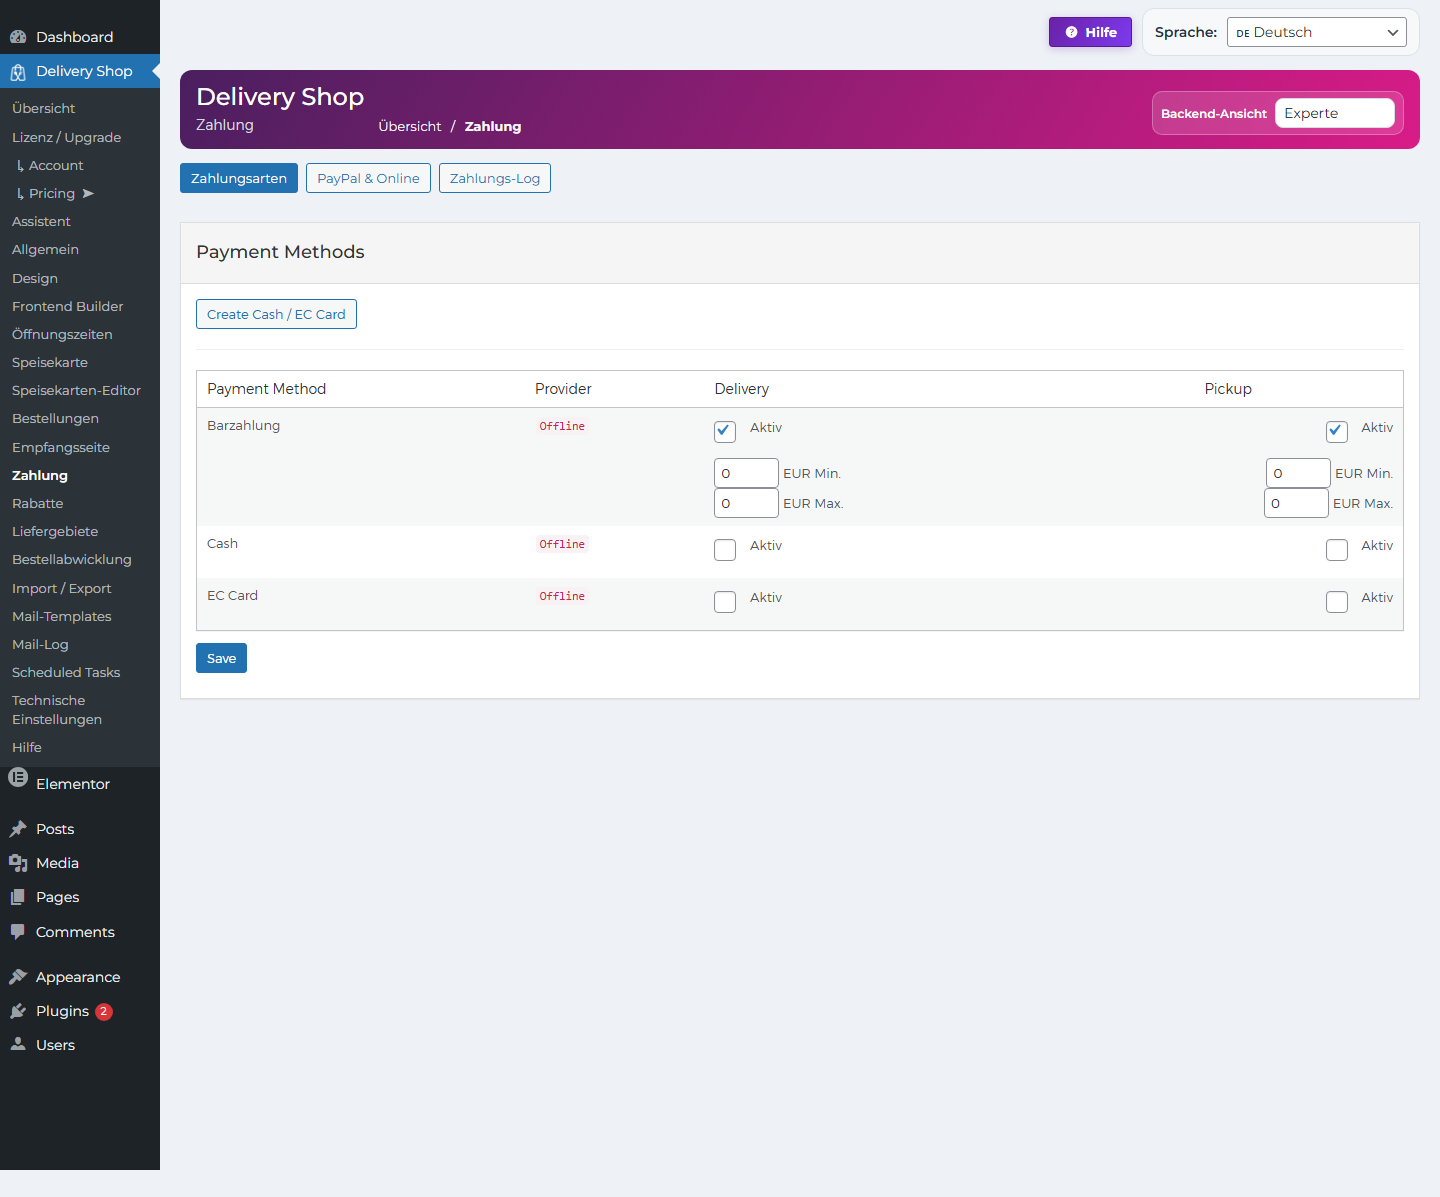Image resolution: width=1440 pixels, height=1197 pixels.
Task: Click Create Cash / EC Card button
Action: (276, 314)
